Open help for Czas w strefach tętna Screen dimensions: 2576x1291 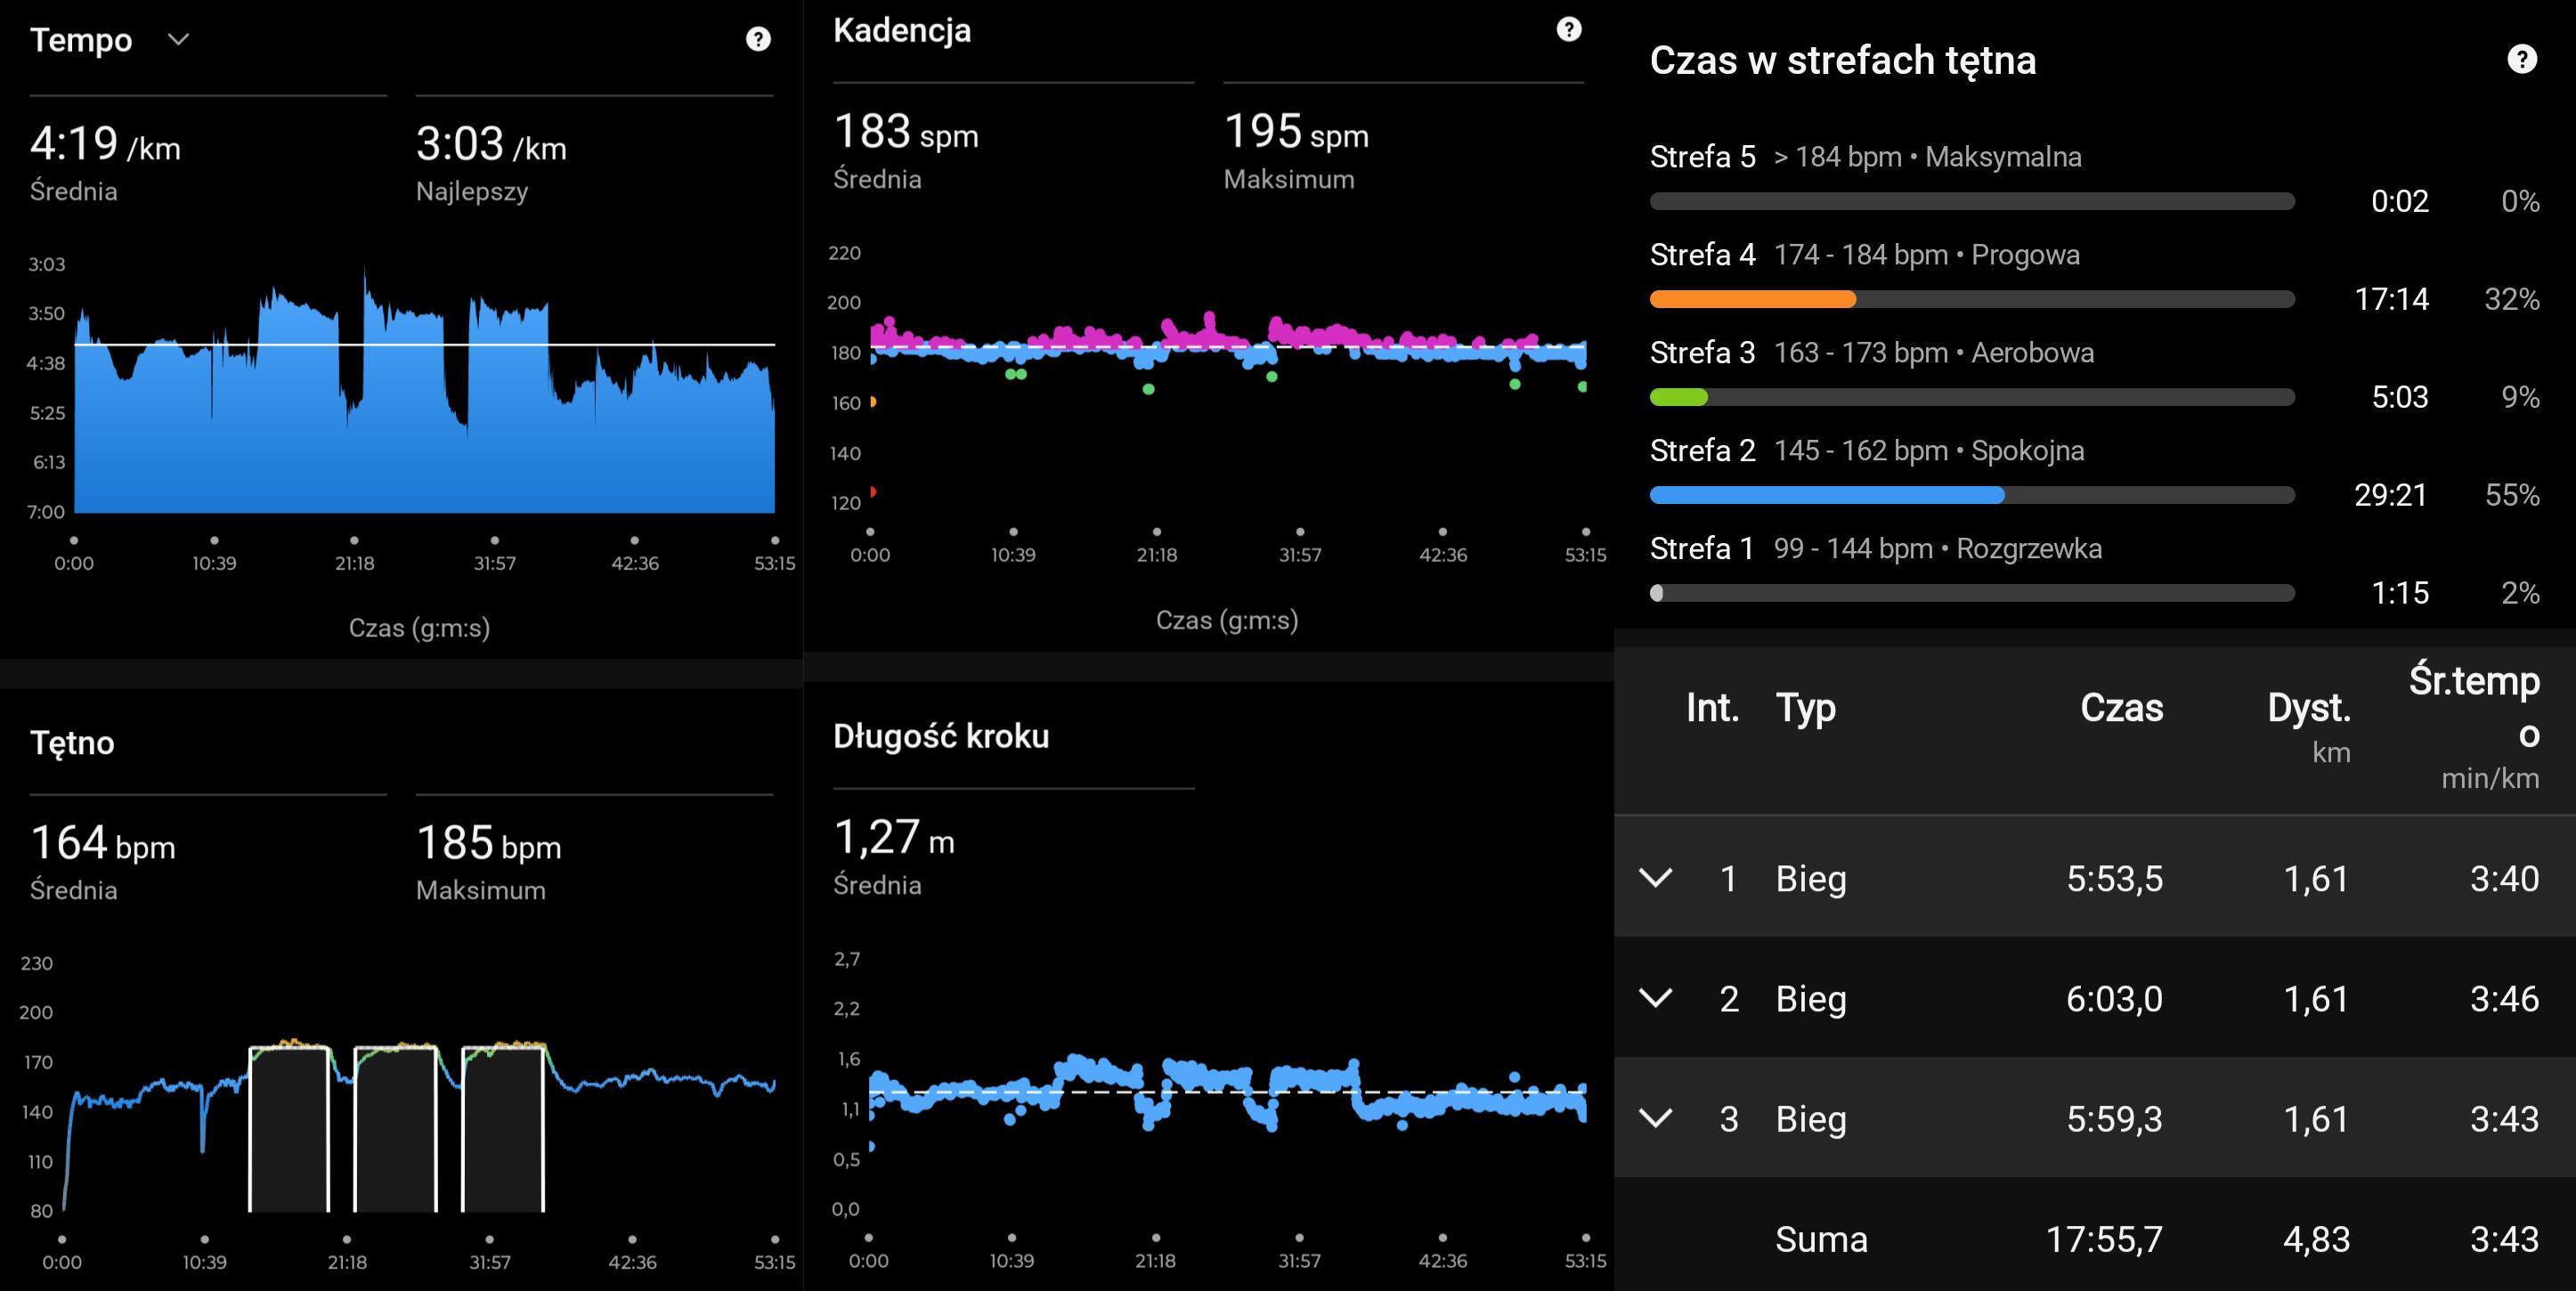2521,60
